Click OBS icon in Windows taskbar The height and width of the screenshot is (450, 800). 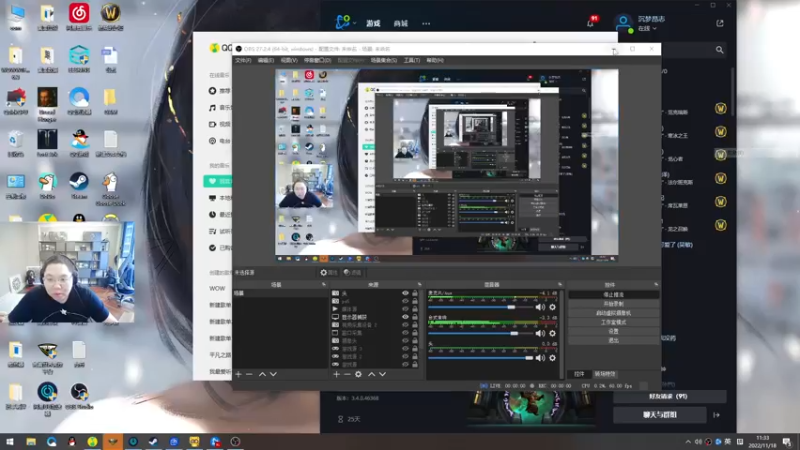point(235,441)
